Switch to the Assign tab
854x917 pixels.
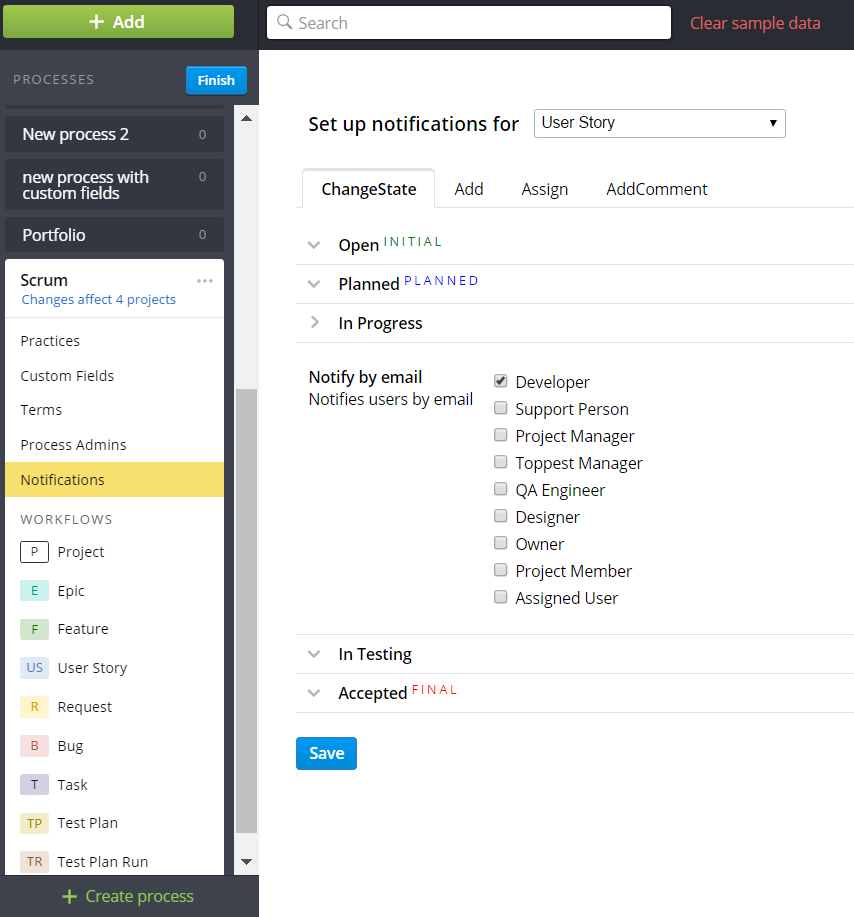tap(544, 189)
